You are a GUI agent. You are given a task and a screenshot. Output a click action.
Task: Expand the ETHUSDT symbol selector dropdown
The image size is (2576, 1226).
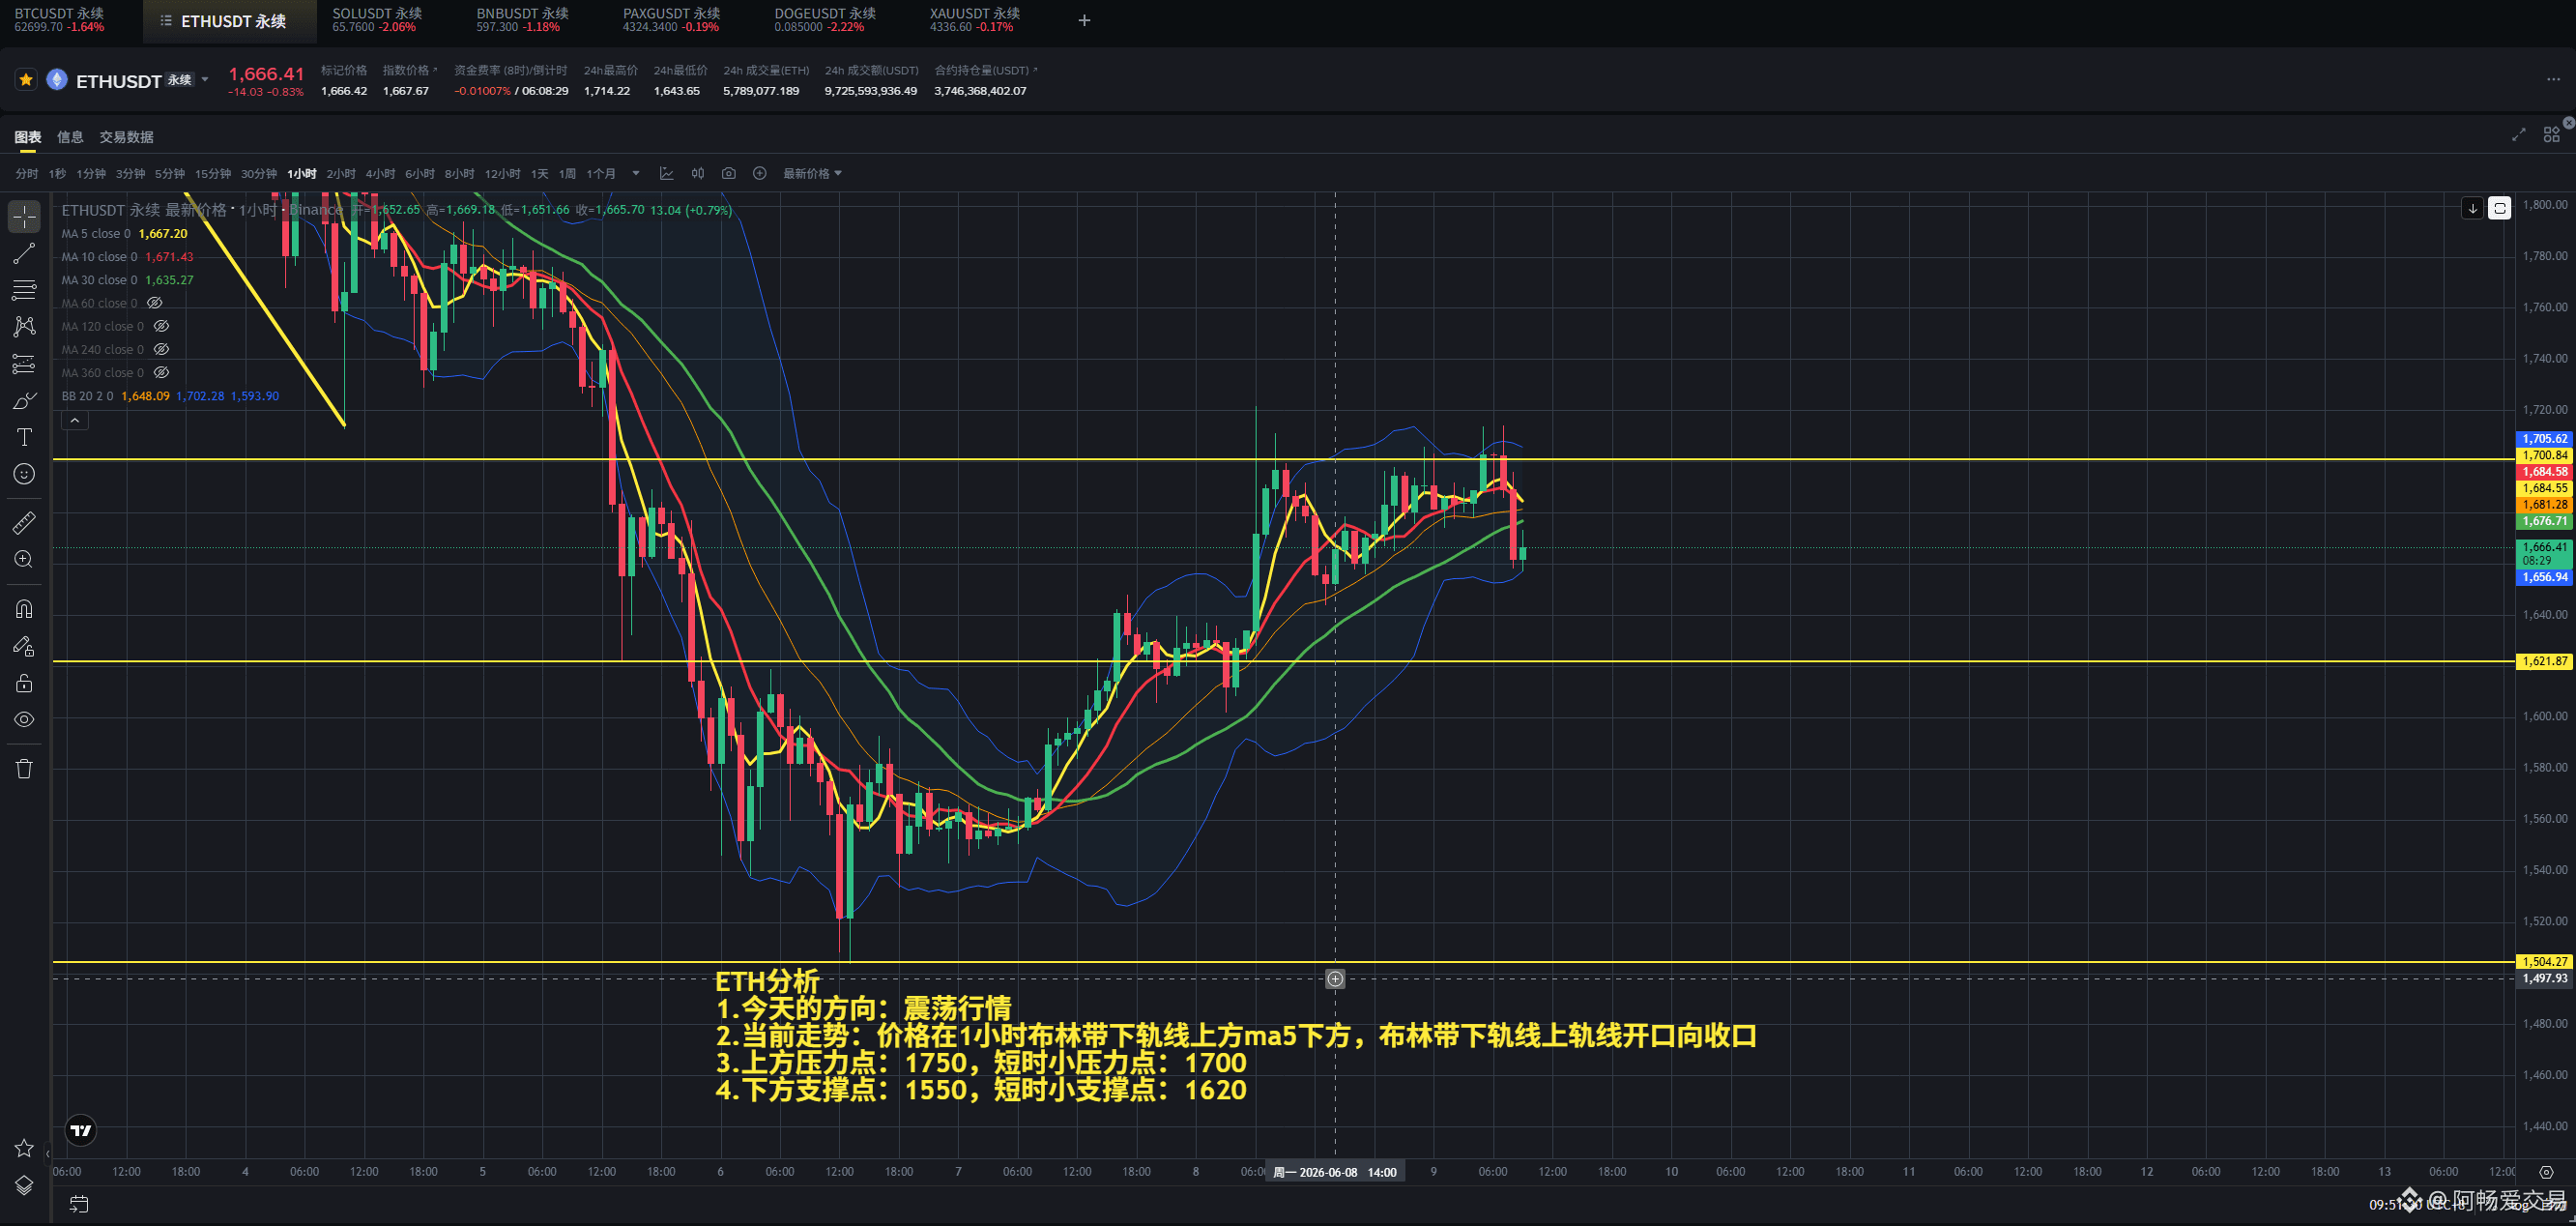point(205,80)
